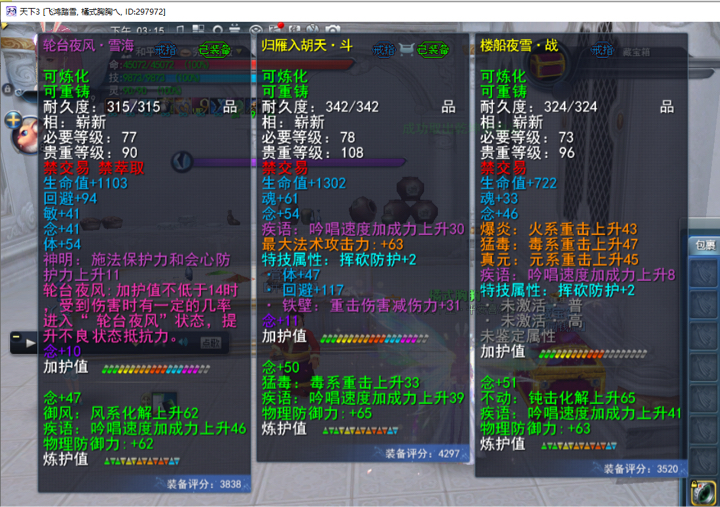Viewport: 720px width, 507px height.
Task: Click the speaker icon next to 点歌
Action: point(183,342)
